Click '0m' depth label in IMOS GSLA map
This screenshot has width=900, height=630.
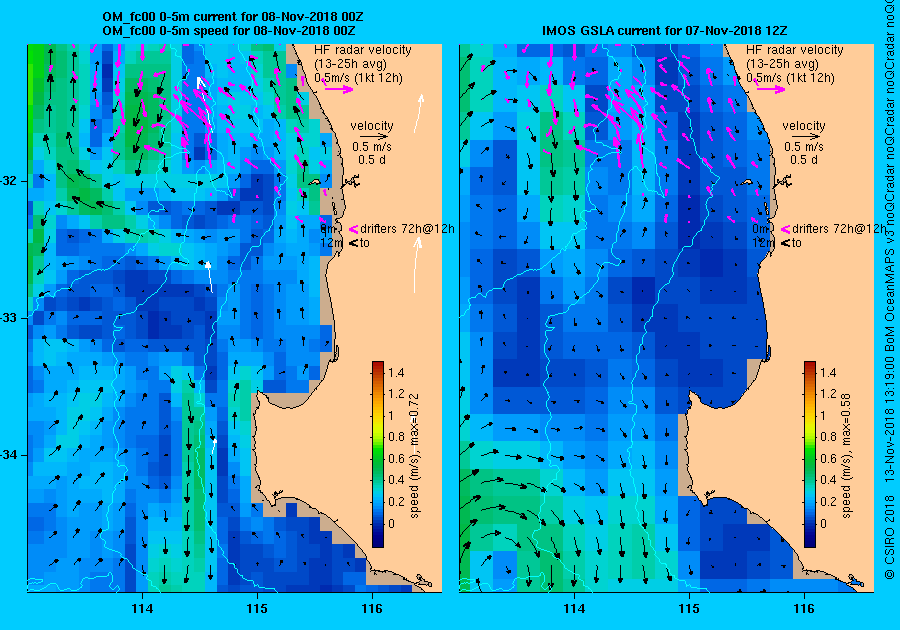761,229
